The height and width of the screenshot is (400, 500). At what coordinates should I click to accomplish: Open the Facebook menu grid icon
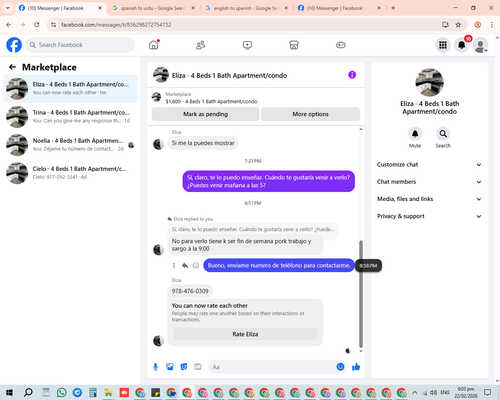coord(443,45)
